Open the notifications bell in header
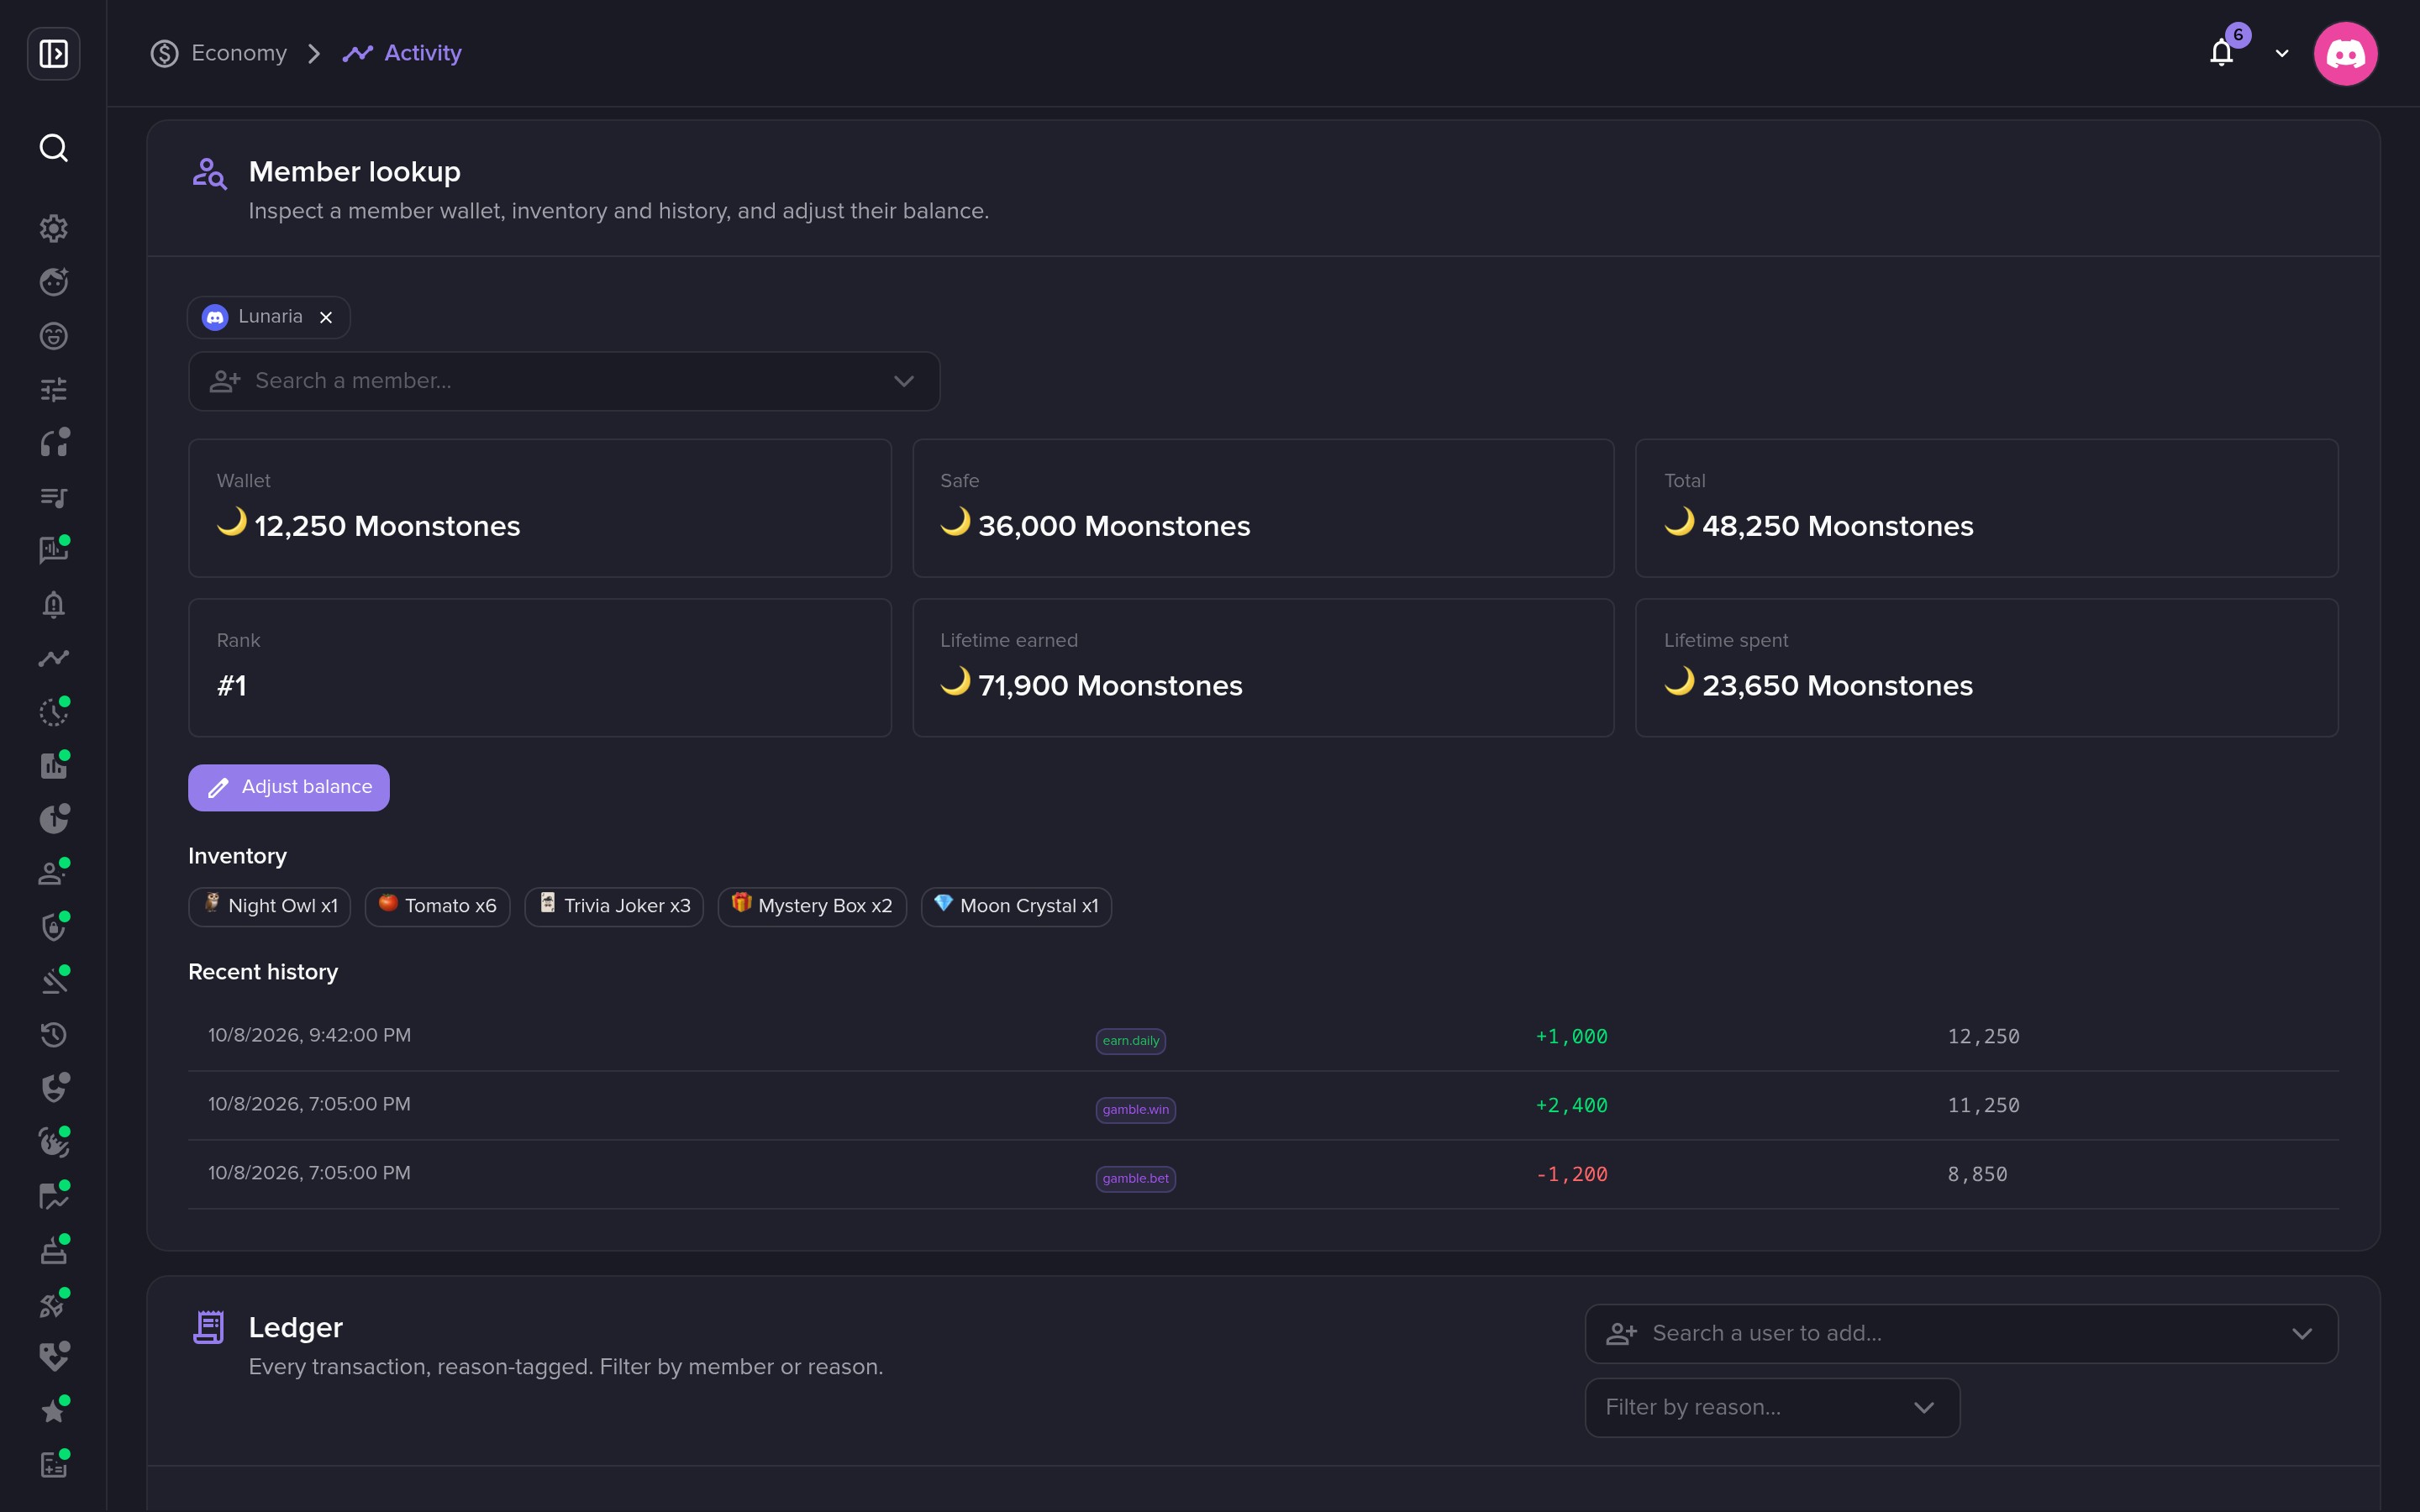The image size is (2420, 1512). click(x=2222, y=53)
